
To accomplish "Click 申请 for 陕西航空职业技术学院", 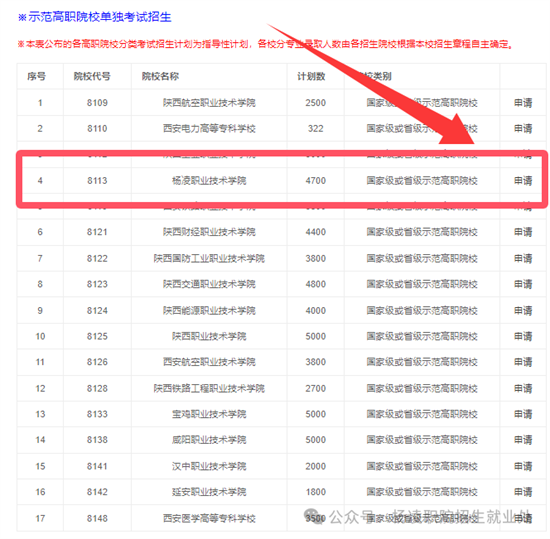I will tap(523, 103).
